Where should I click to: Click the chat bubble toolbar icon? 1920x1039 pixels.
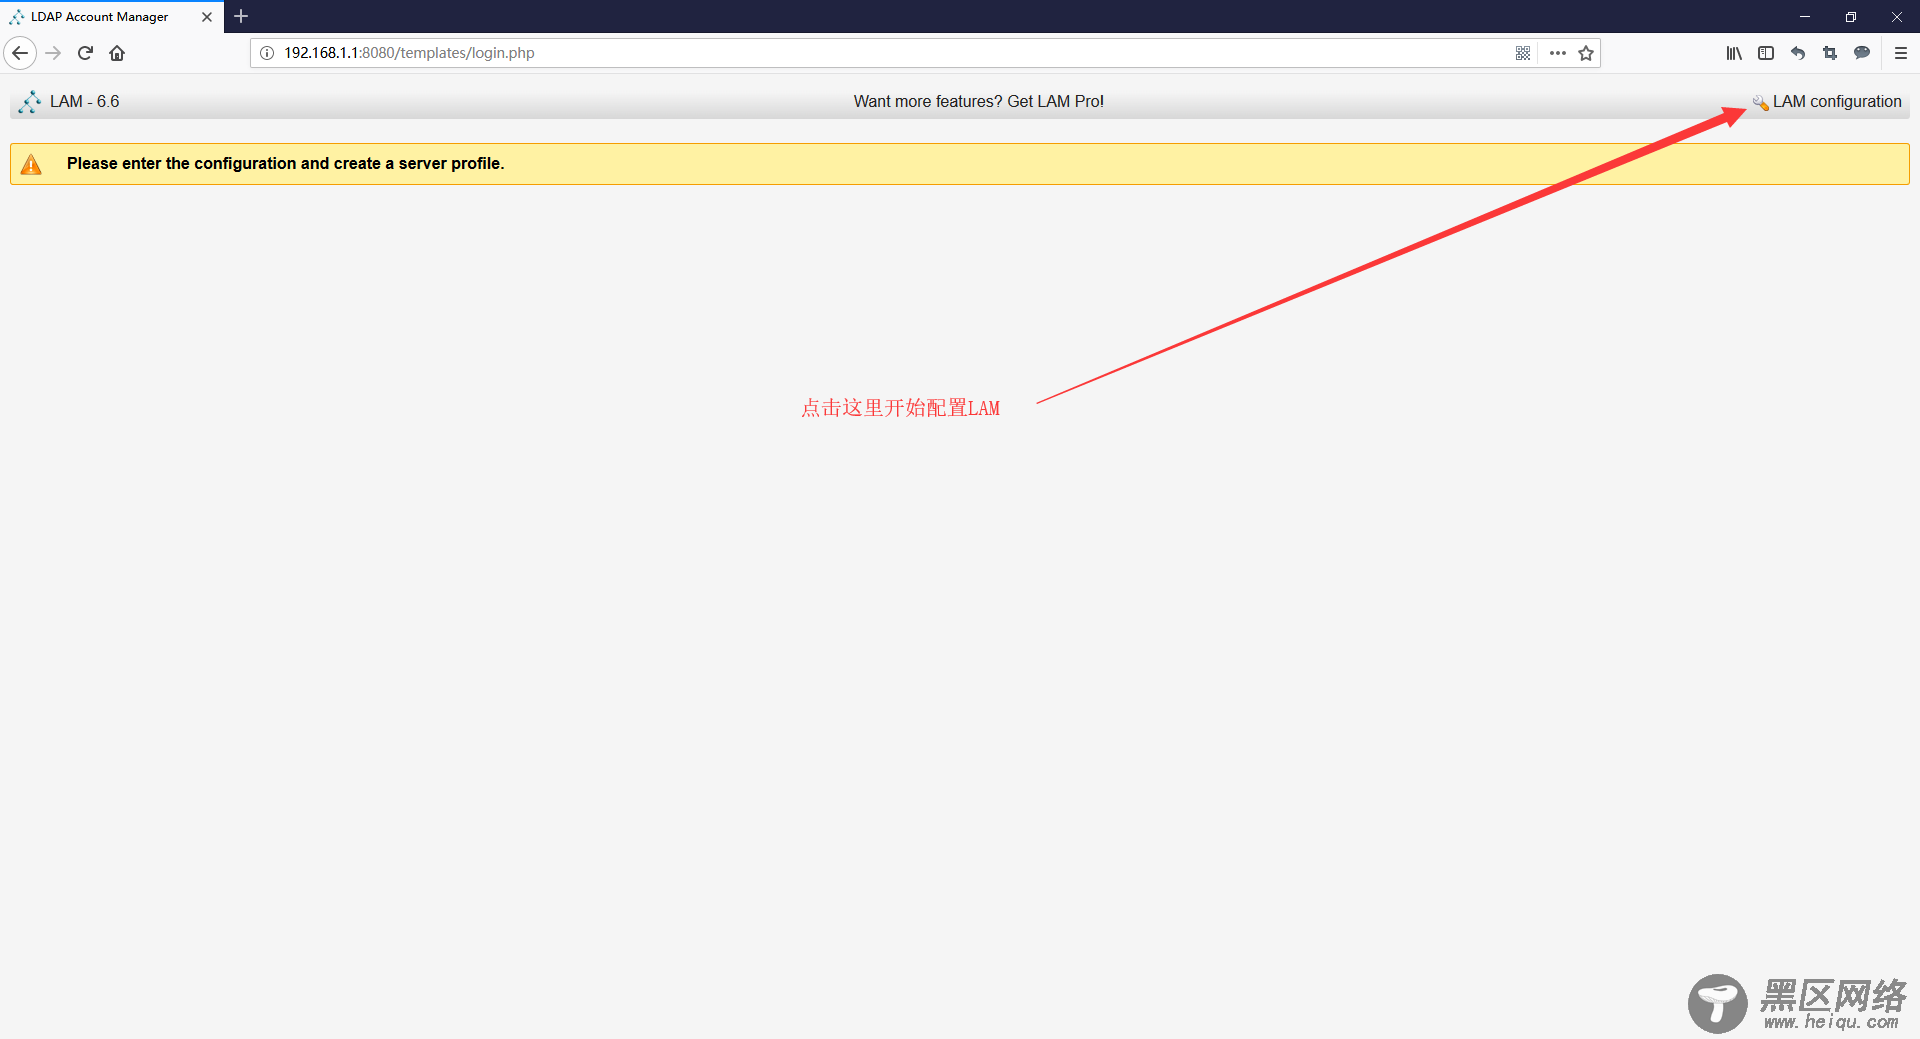tap(1862, 53)
